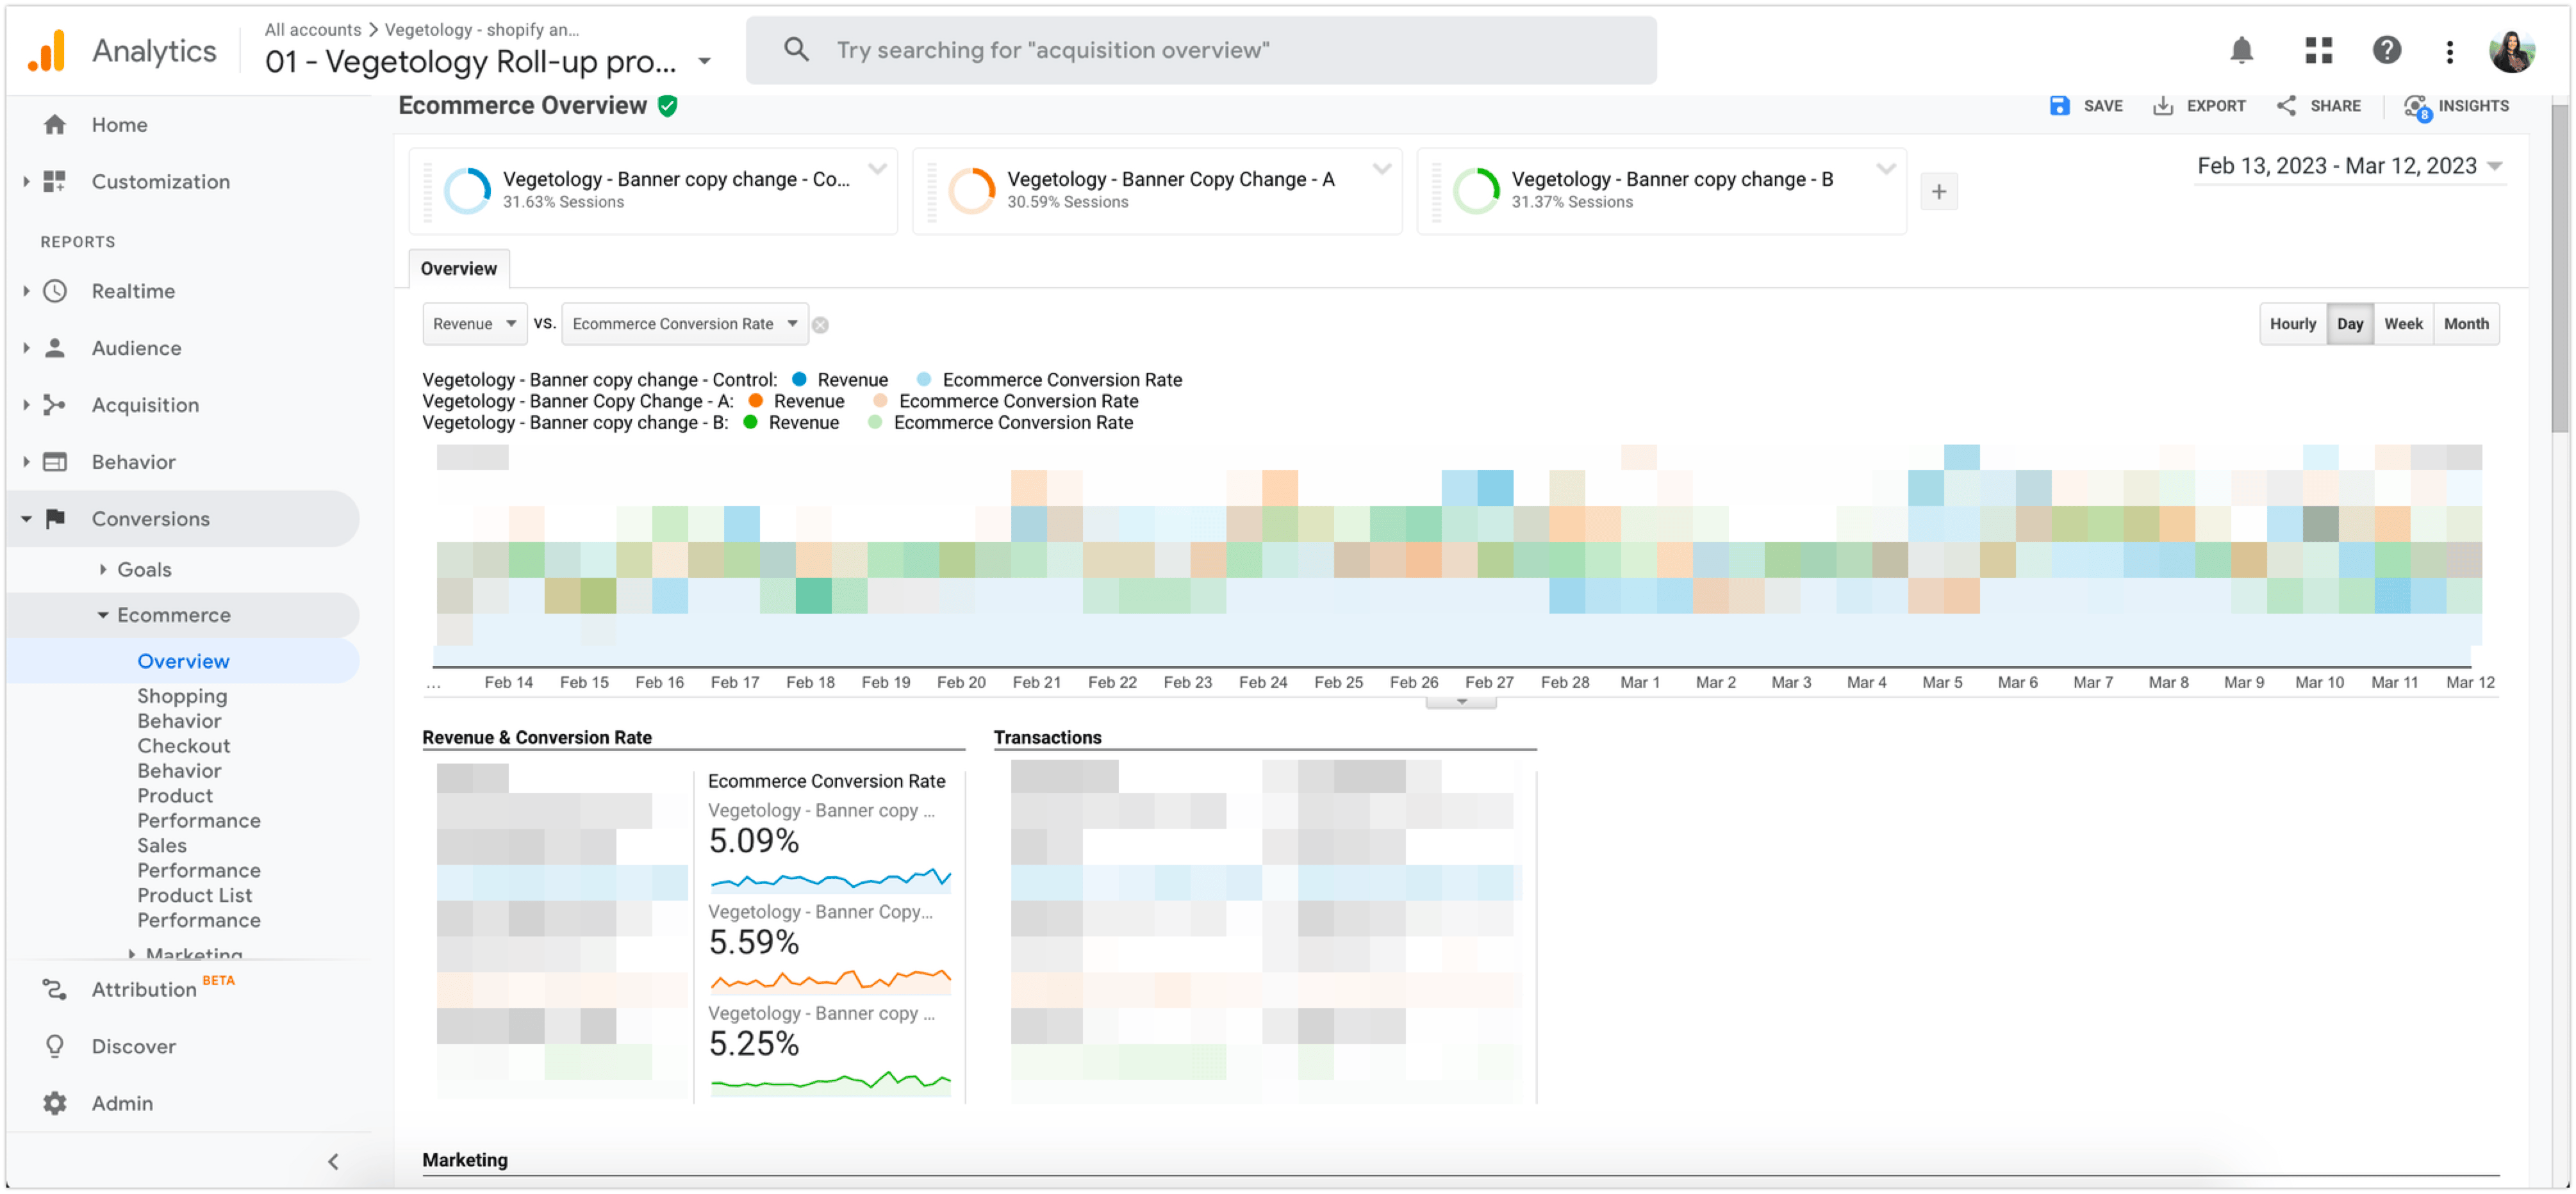
Task: Click the Discover lightbulb icon
Action: tap(55, 1046)
